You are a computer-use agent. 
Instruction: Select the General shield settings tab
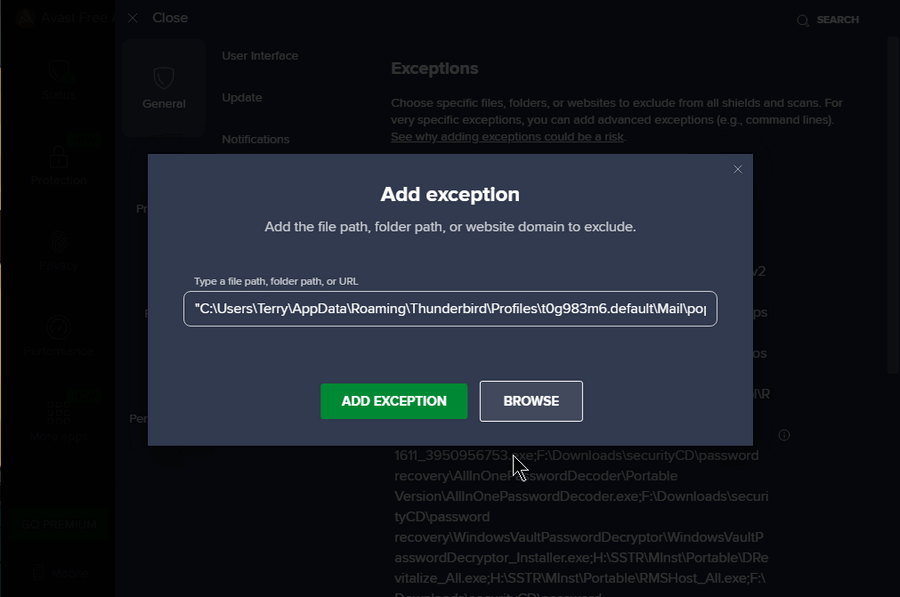point(164,88)
